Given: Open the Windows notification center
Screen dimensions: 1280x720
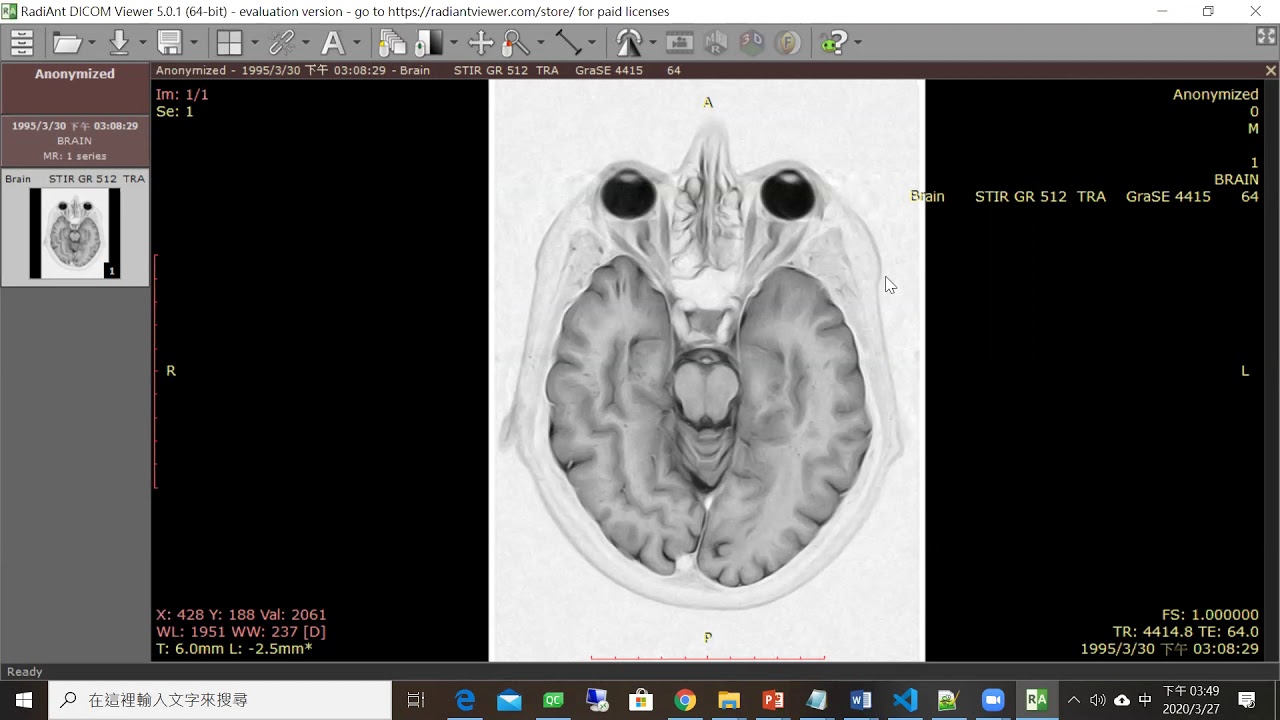Looking at the screenshot, I should (x=1247, y=700).
